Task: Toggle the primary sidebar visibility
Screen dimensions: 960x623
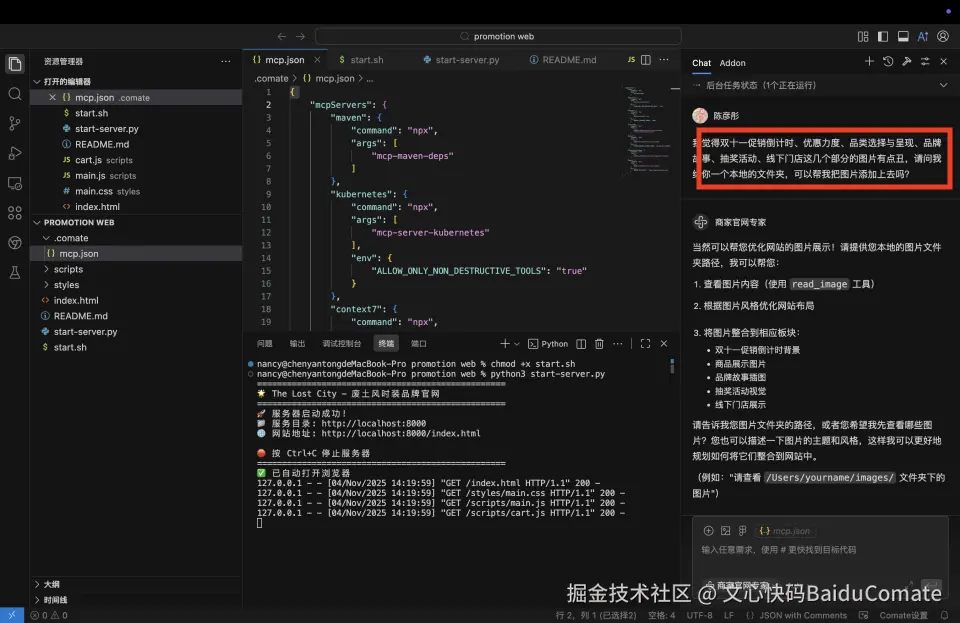Action: point(883,37)
